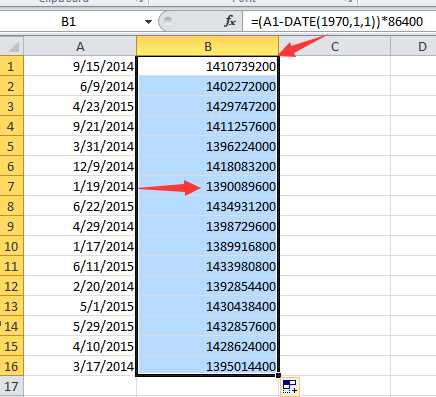Screen dimensions: 436x397
Task: Click cell with date 1/17/2014
Action: click(80, 246)
